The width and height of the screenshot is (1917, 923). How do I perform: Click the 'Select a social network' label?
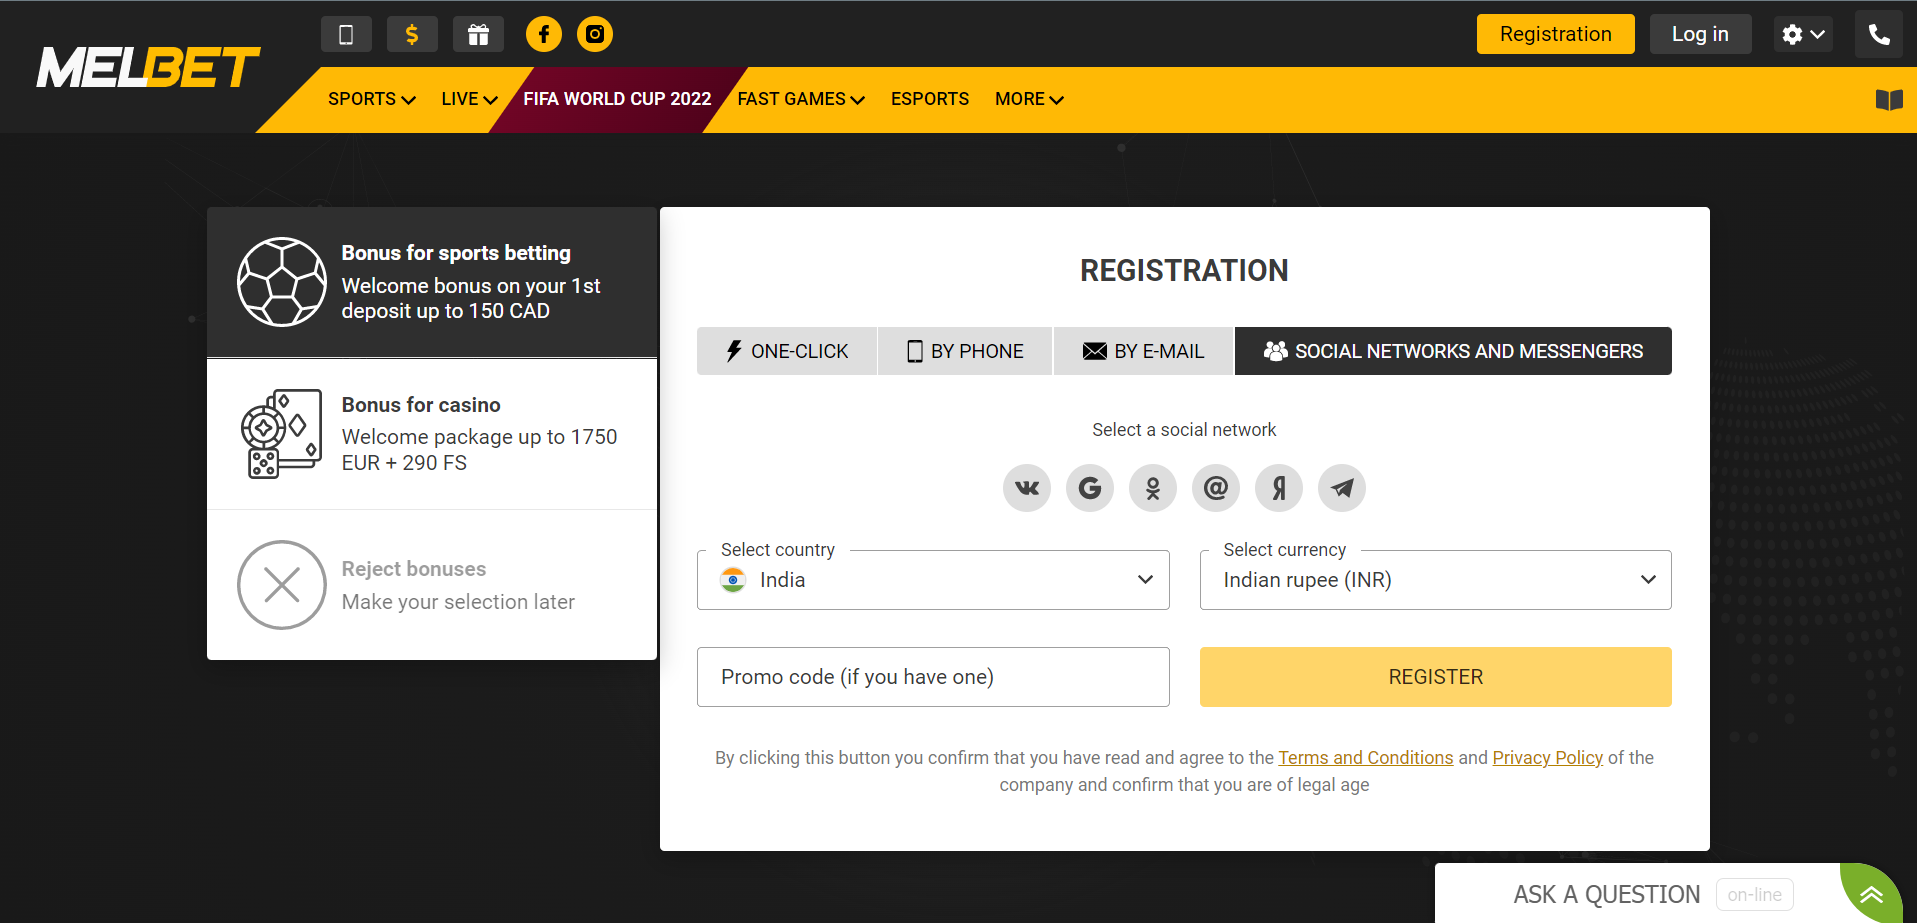pos(1184,430)
